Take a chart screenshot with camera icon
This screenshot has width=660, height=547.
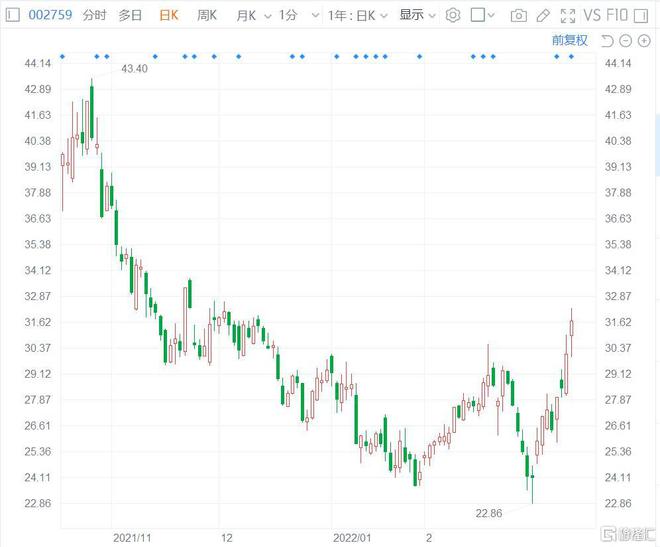pos(518,15)
